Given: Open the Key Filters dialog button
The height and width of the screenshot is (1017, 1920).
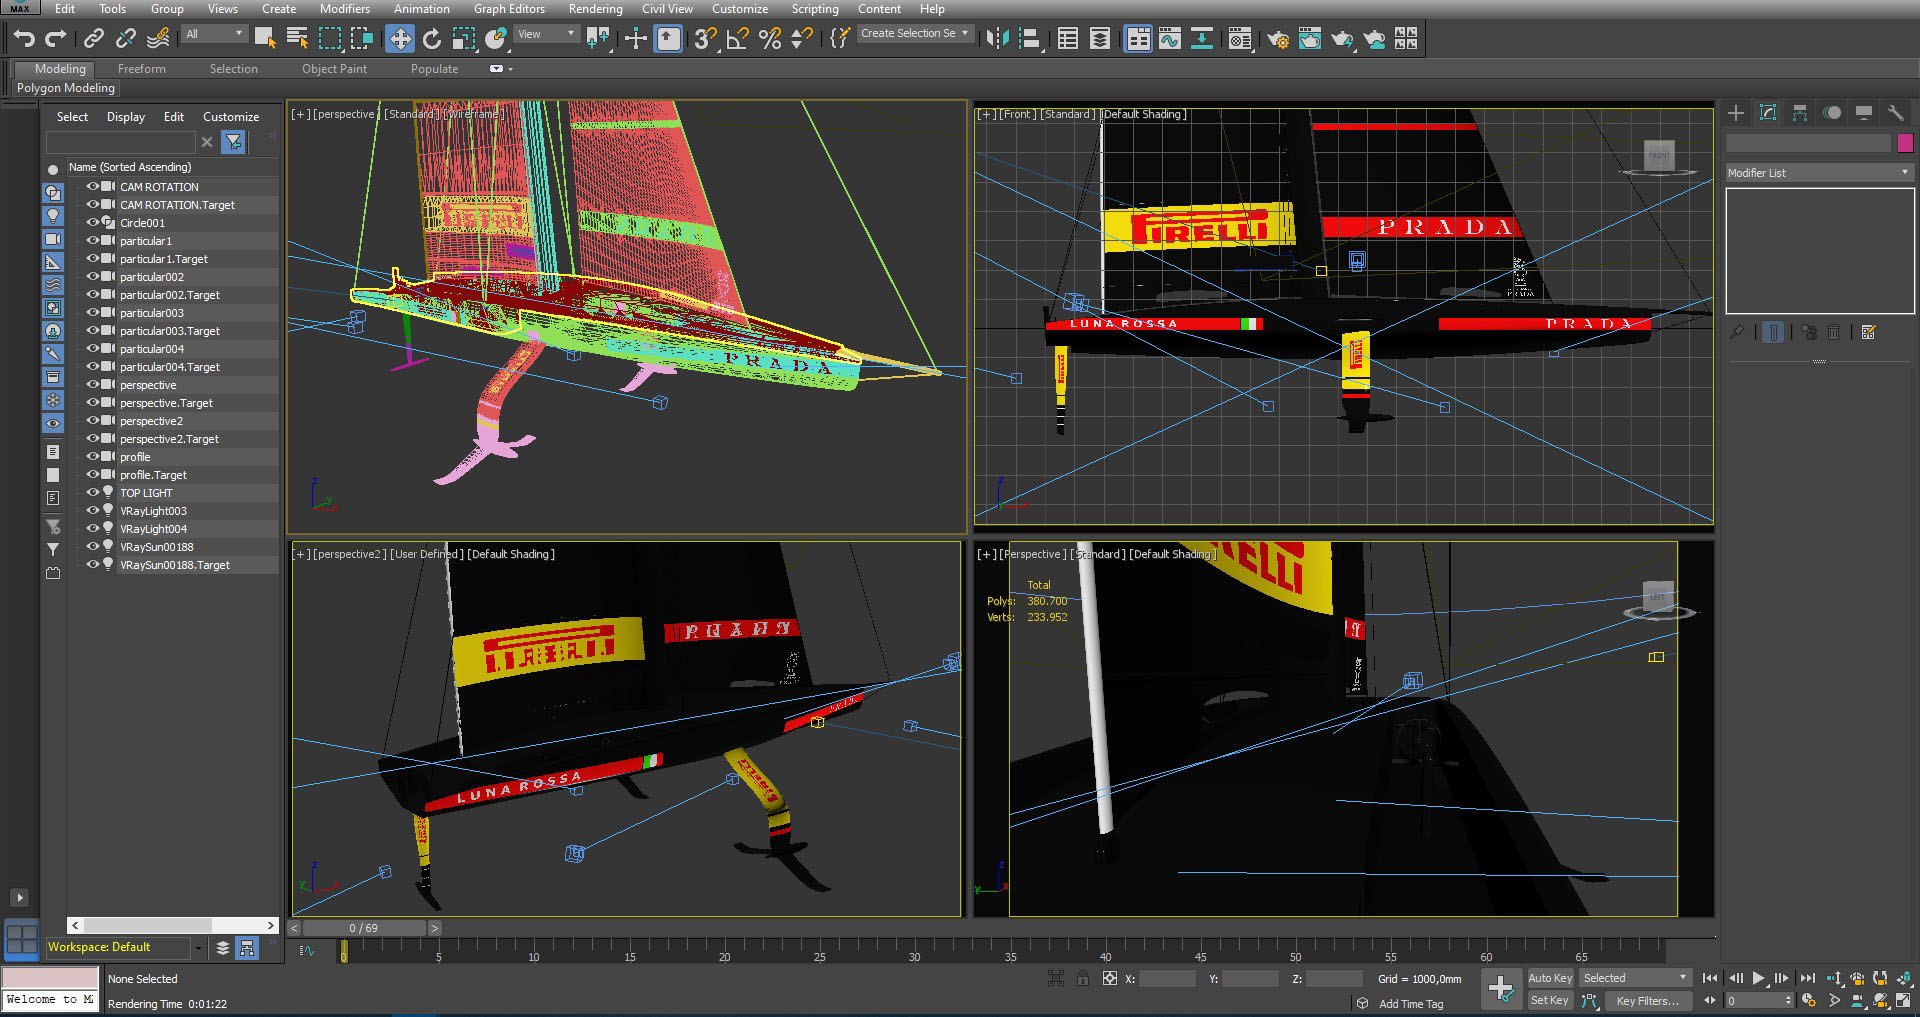Looking at the screenshot, I should click(1648, 1000).
